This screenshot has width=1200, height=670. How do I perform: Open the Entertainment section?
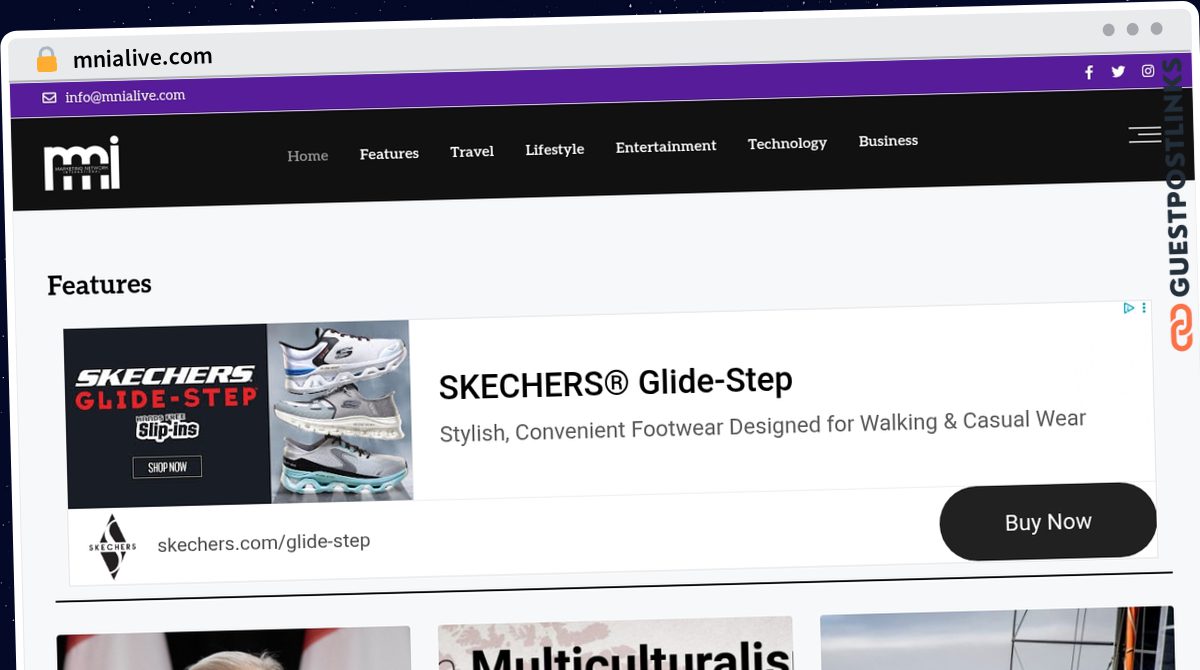(x=666, y=147)
